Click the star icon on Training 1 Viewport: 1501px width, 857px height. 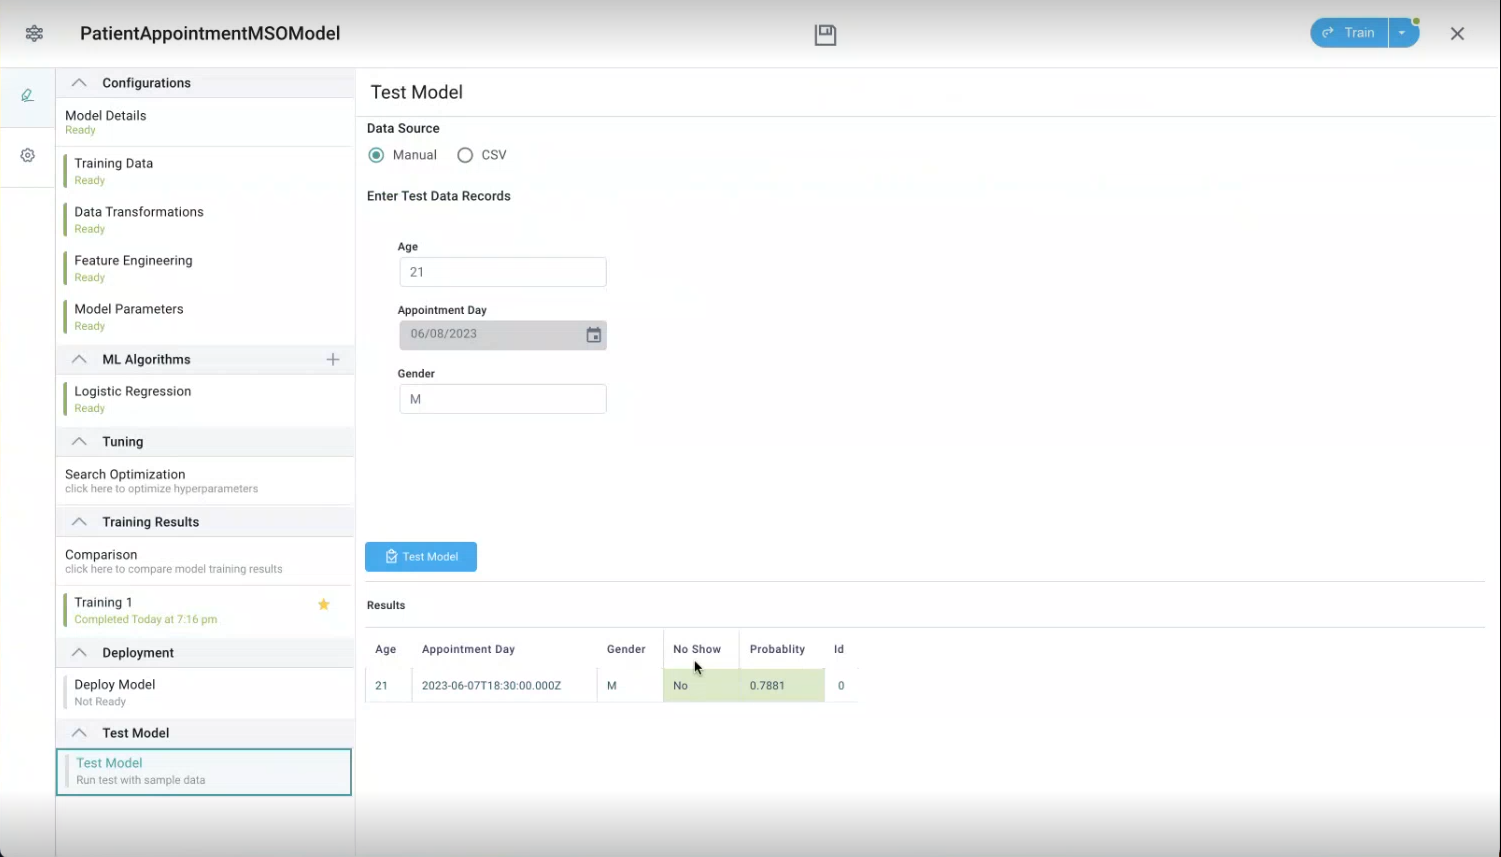(x=324, y=604)
